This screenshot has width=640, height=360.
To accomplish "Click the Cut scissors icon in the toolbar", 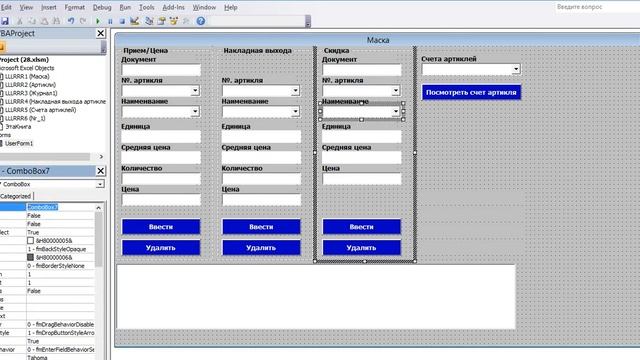I will tap(19, 21).
